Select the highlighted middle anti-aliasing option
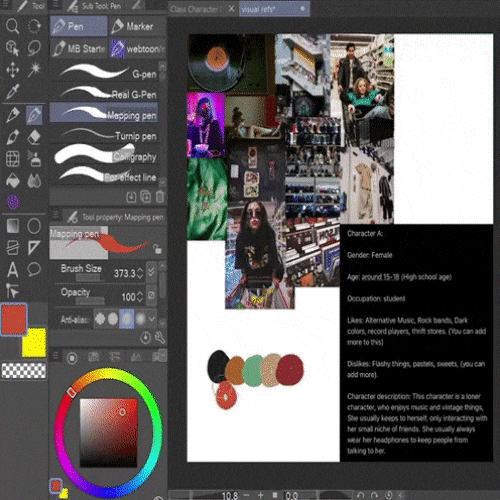The width and height of the screenshot is (500, 500). point(127,319)
